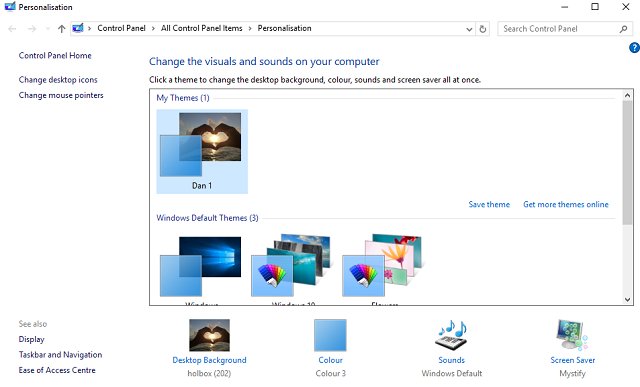The height and width of the screenshot is (387, 640).
Task: Click the magnifier icon in search box
Action: [x=623, y=29]
